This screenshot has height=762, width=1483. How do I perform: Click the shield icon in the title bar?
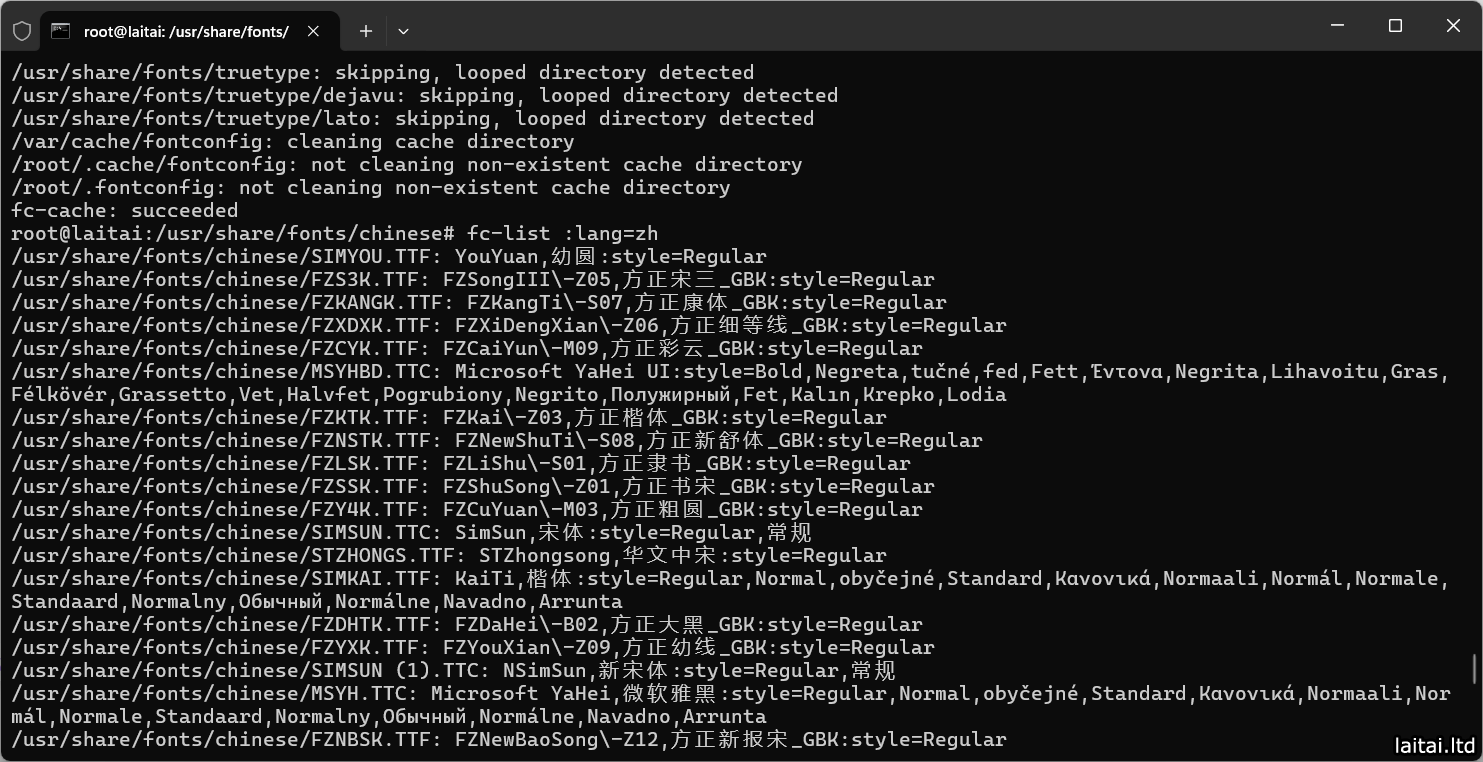click(x=22, y=31)
